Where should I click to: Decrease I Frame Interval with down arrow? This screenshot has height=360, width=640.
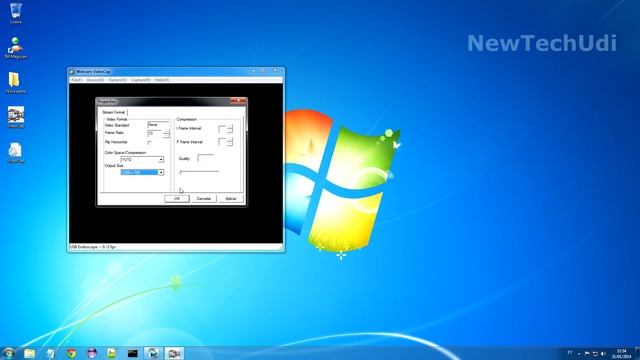tap(230, 131)
